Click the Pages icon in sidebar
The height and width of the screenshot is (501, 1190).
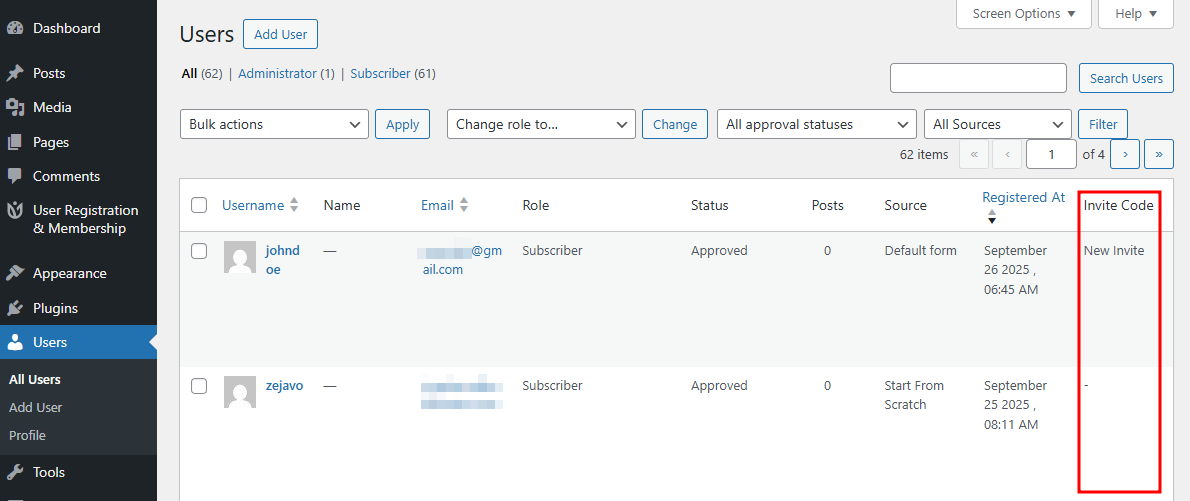14,142
